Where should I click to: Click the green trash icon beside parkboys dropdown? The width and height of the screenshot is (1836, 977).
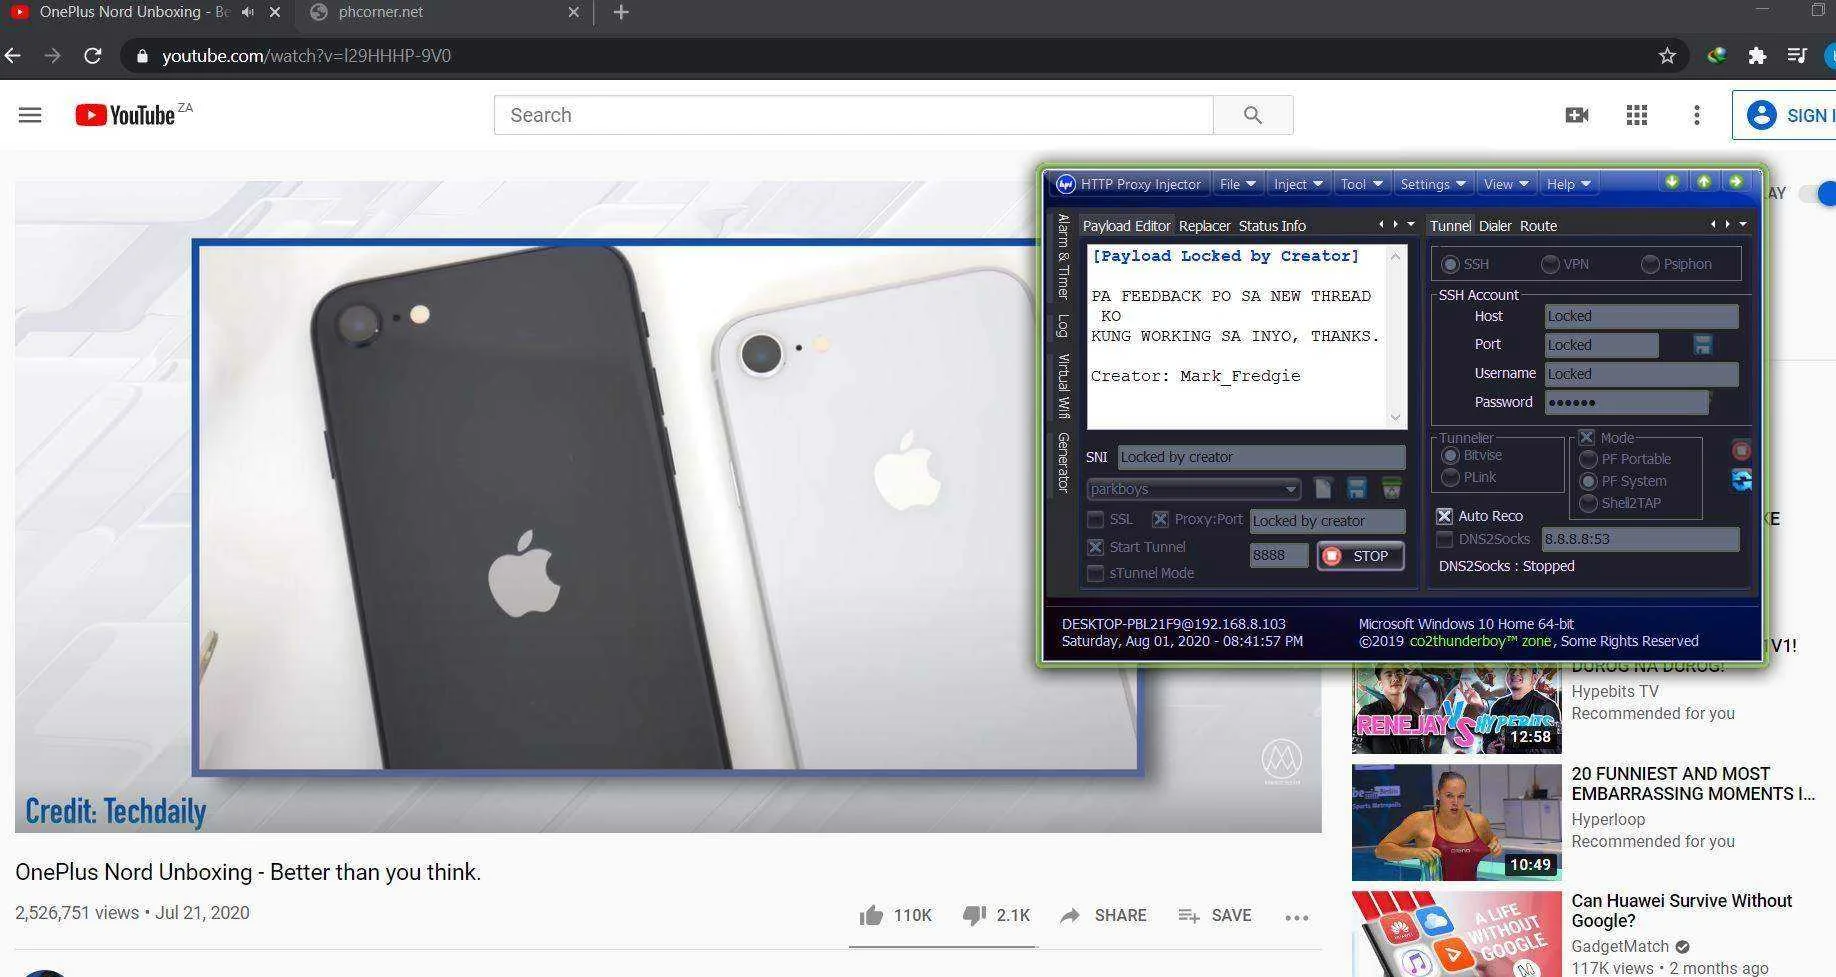(1391, 488)
